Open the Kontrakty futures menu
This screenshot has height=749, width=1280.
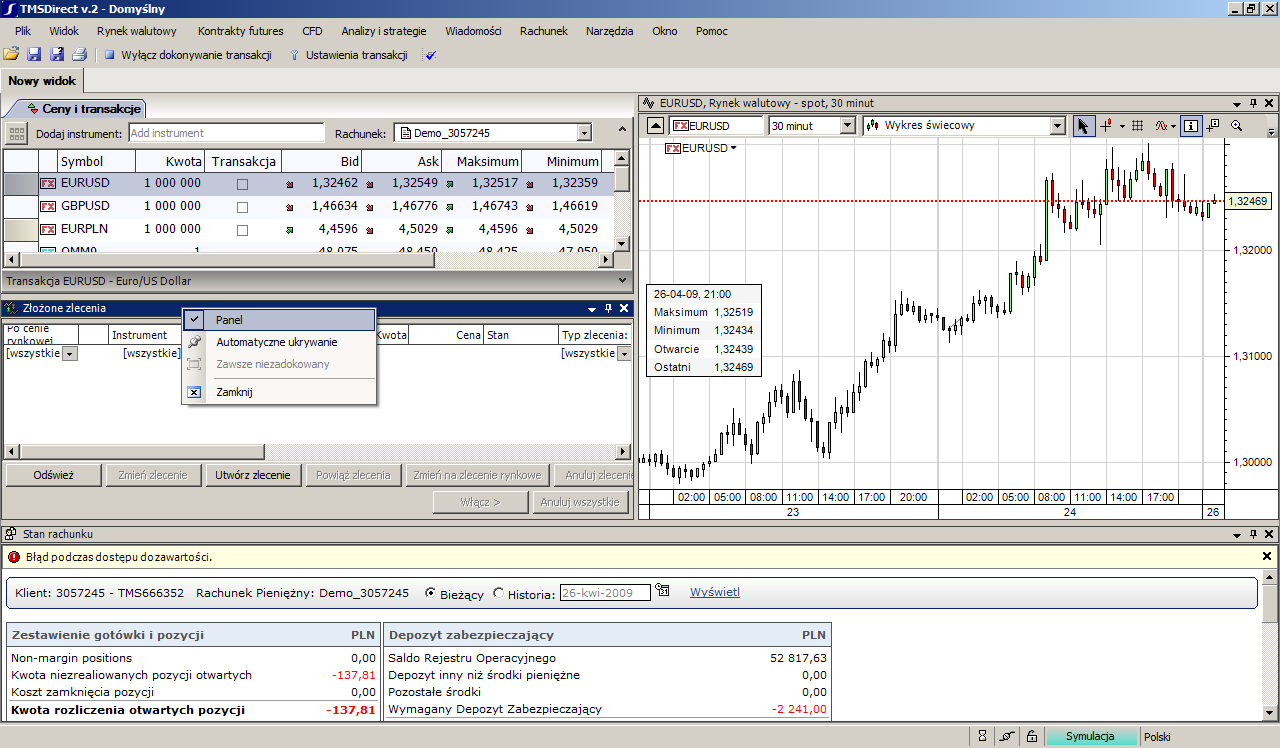coord(241,31)
